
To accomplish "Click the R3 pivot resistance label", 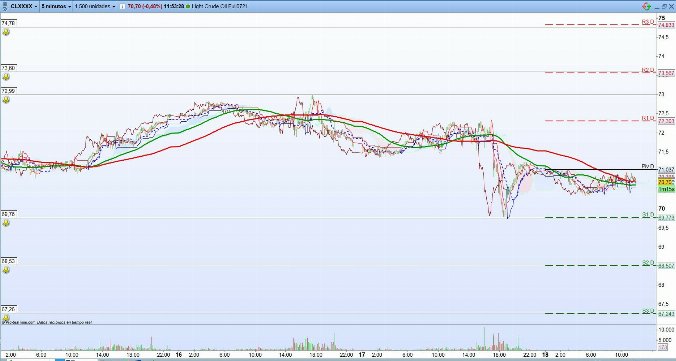I will point(648,22).
